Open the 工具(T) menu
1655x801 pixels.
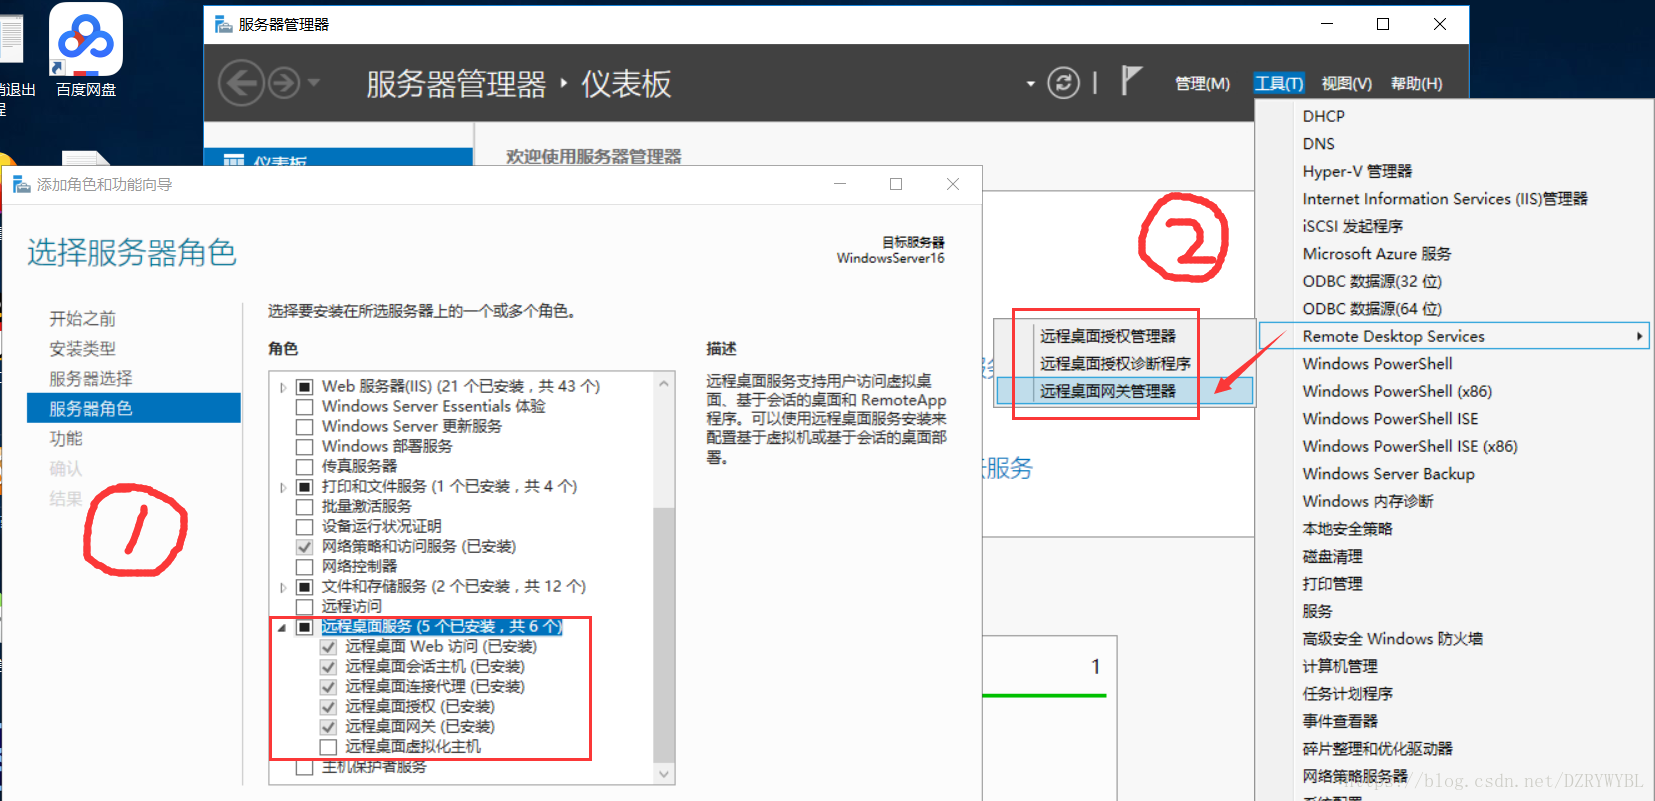coord(1279,84)
